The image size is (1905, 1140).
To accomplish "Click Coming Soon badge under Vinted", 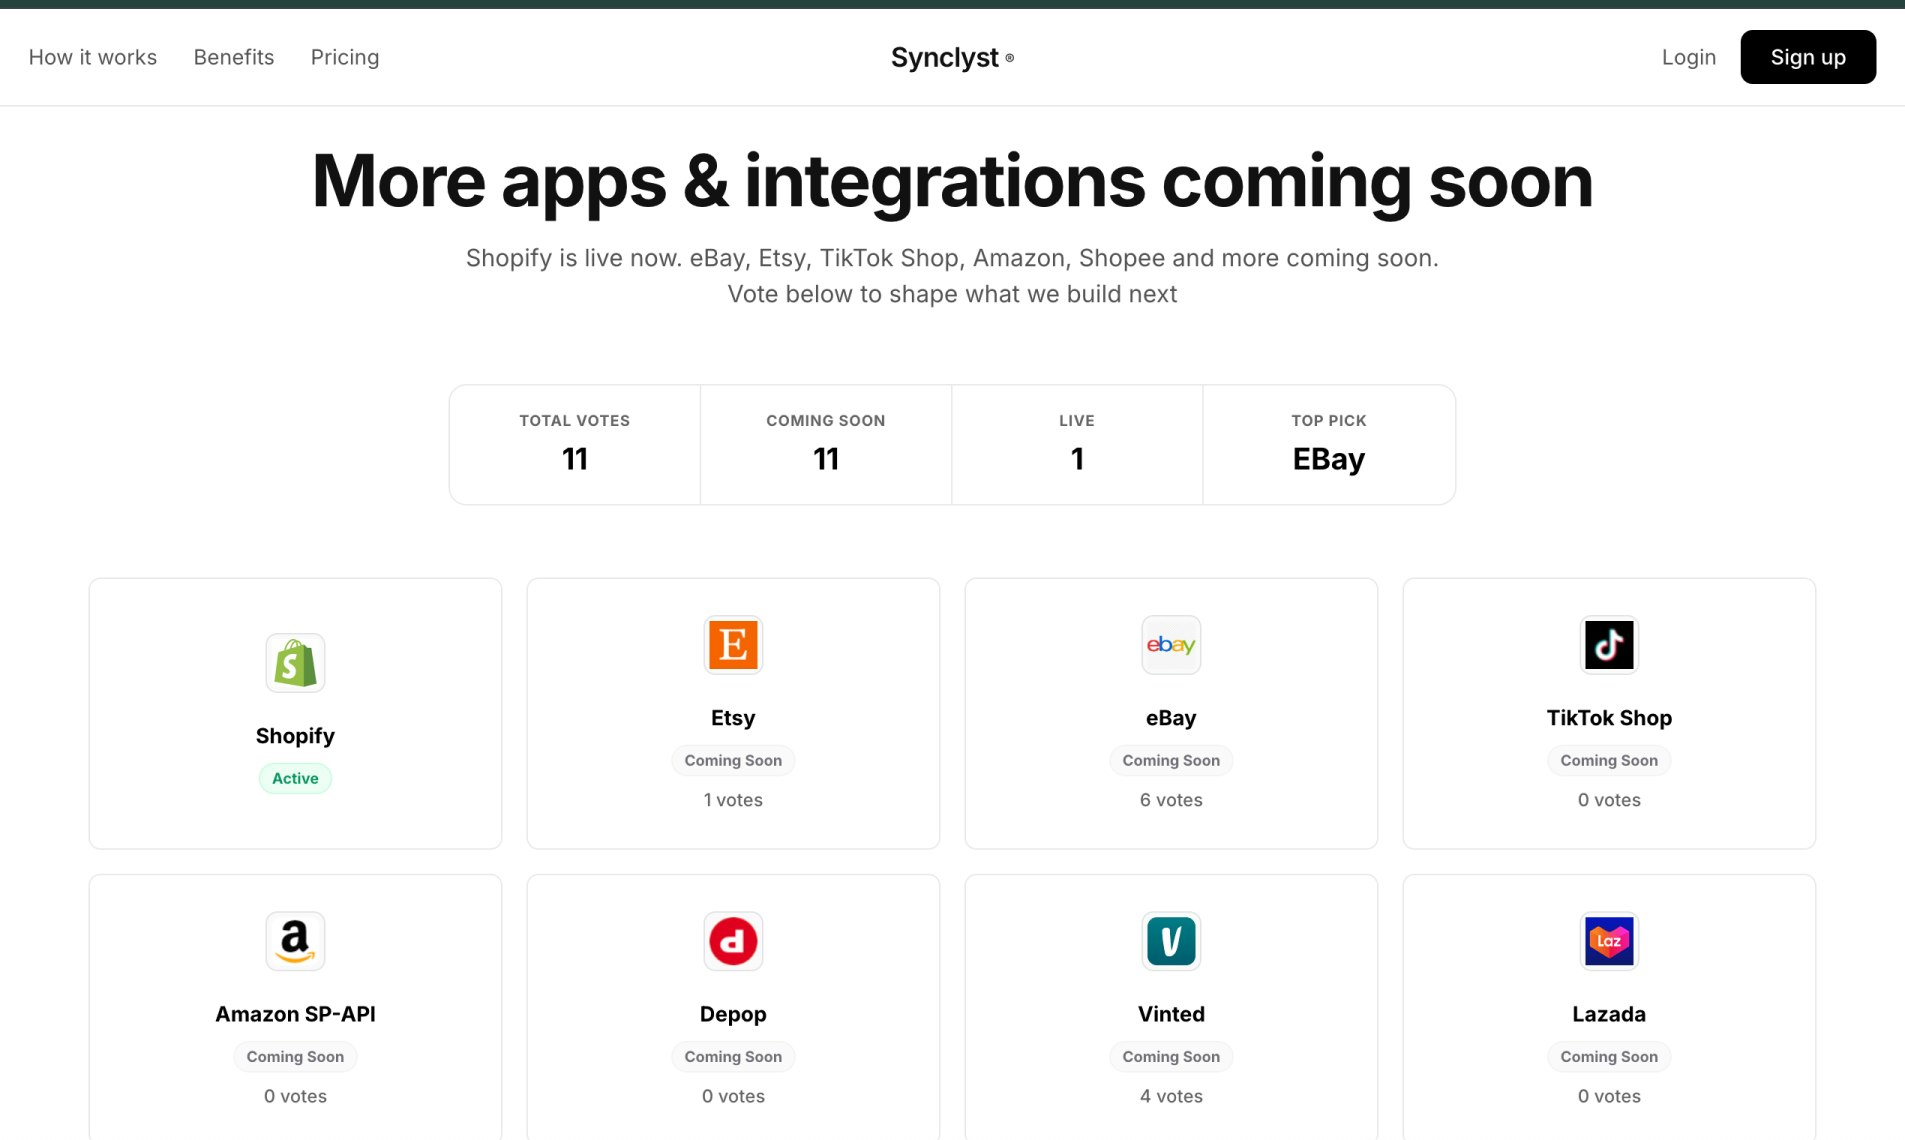I will click(1171, 1056).
